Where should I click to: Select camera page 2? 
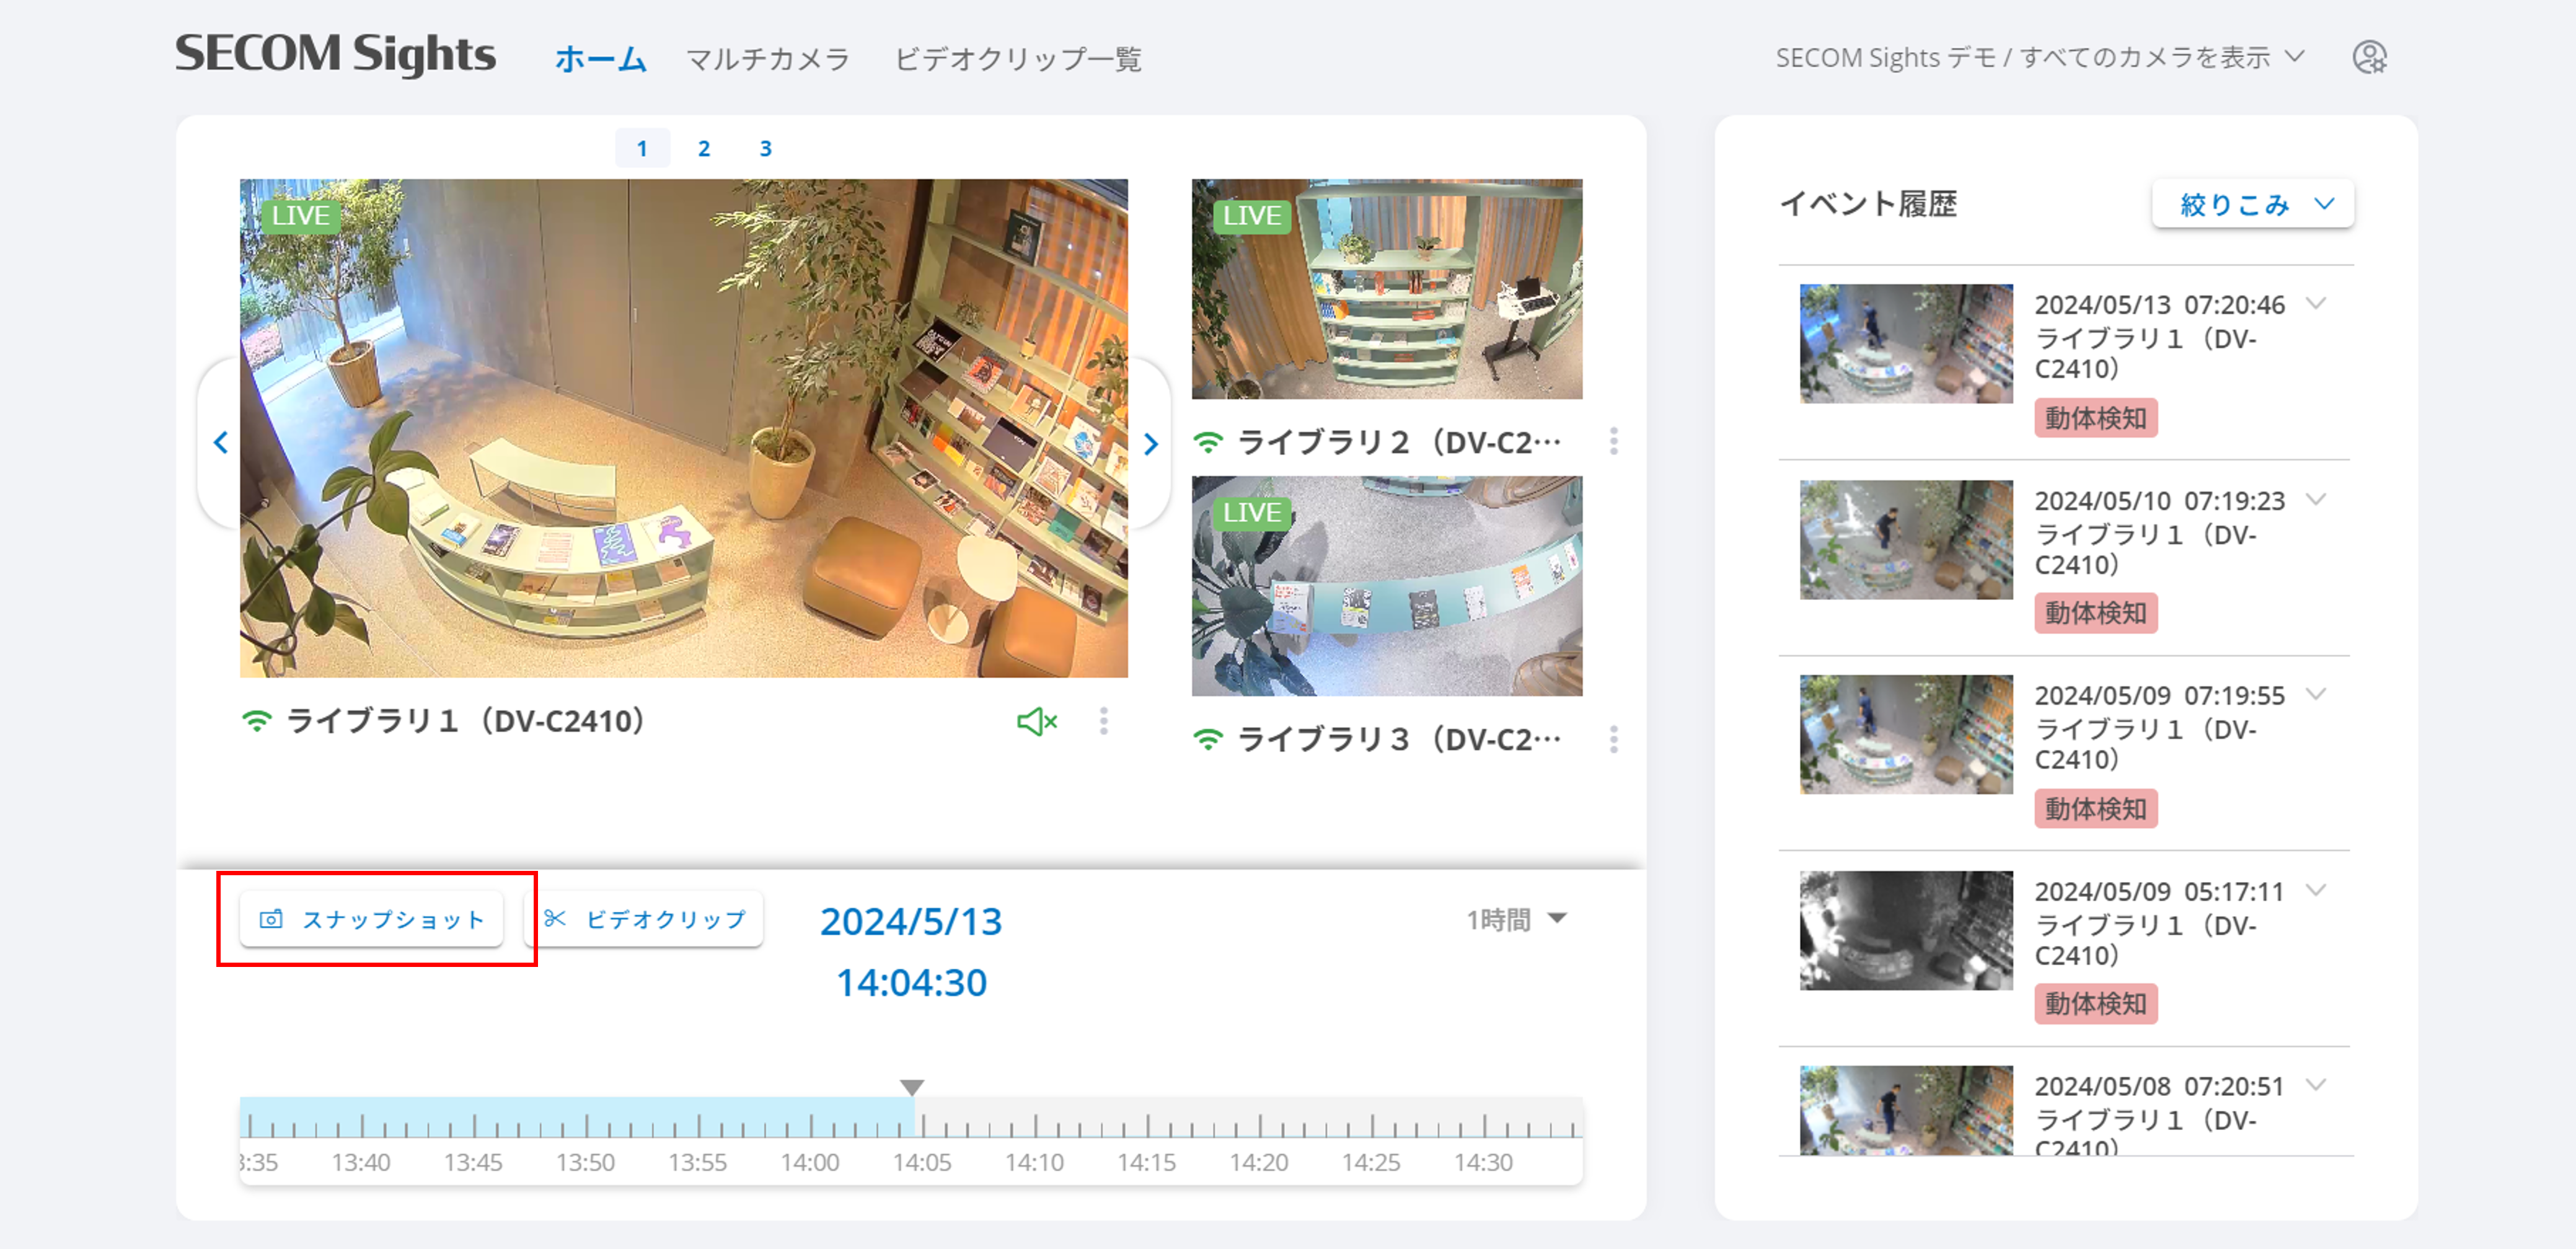tap(704, 148)
